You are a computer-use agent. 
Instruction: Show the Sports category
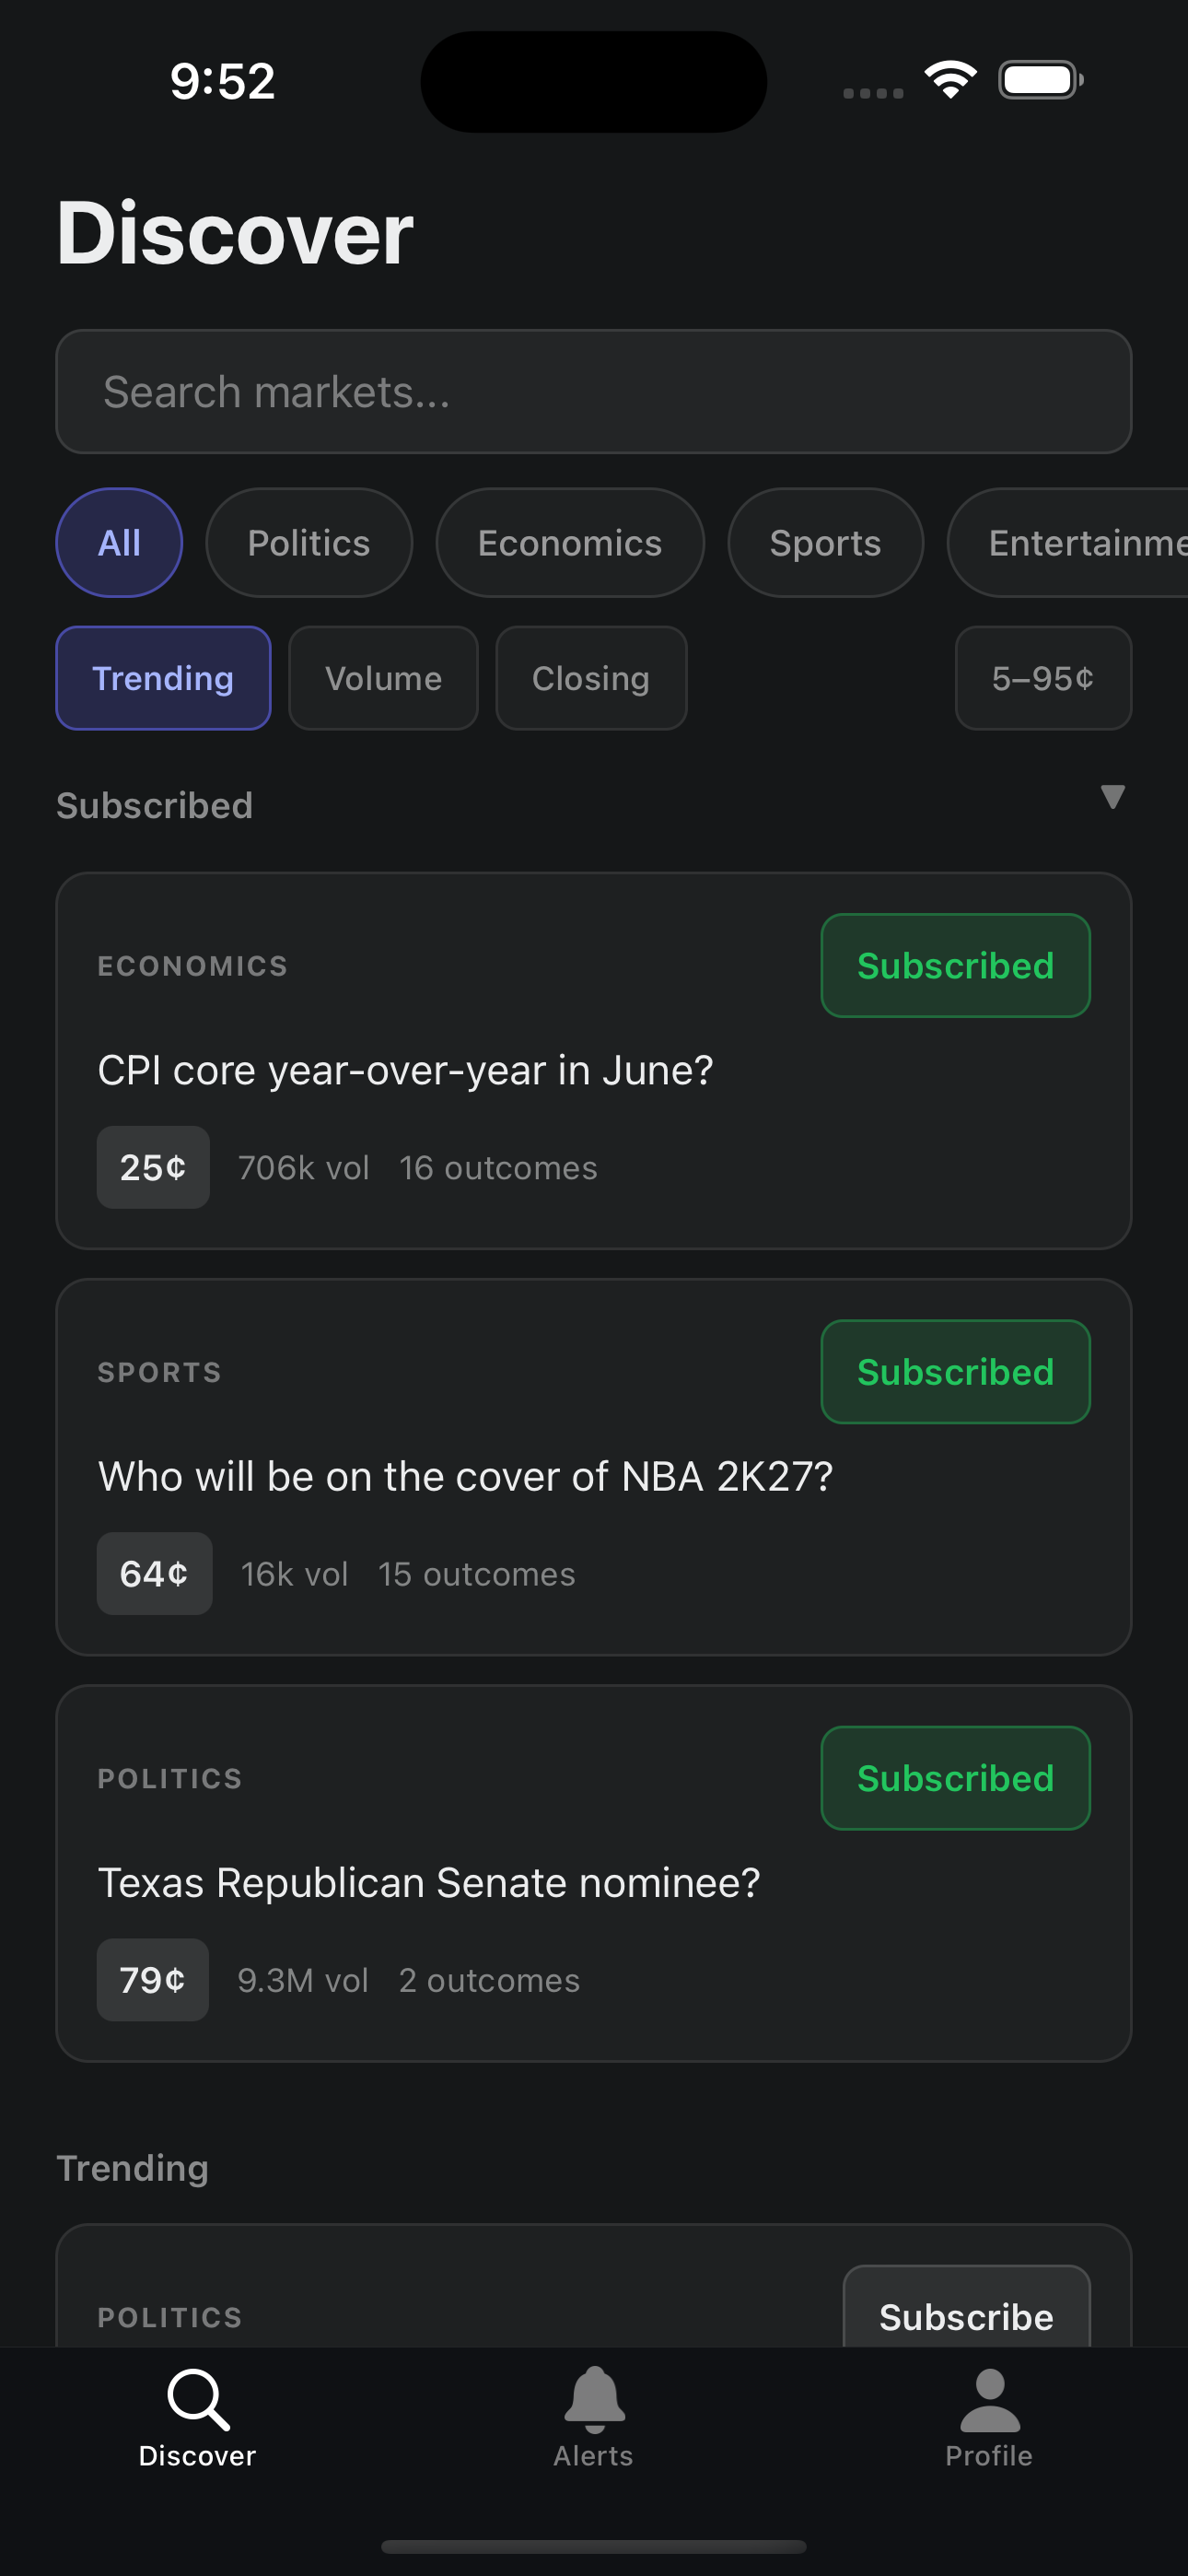click(825, 543)
